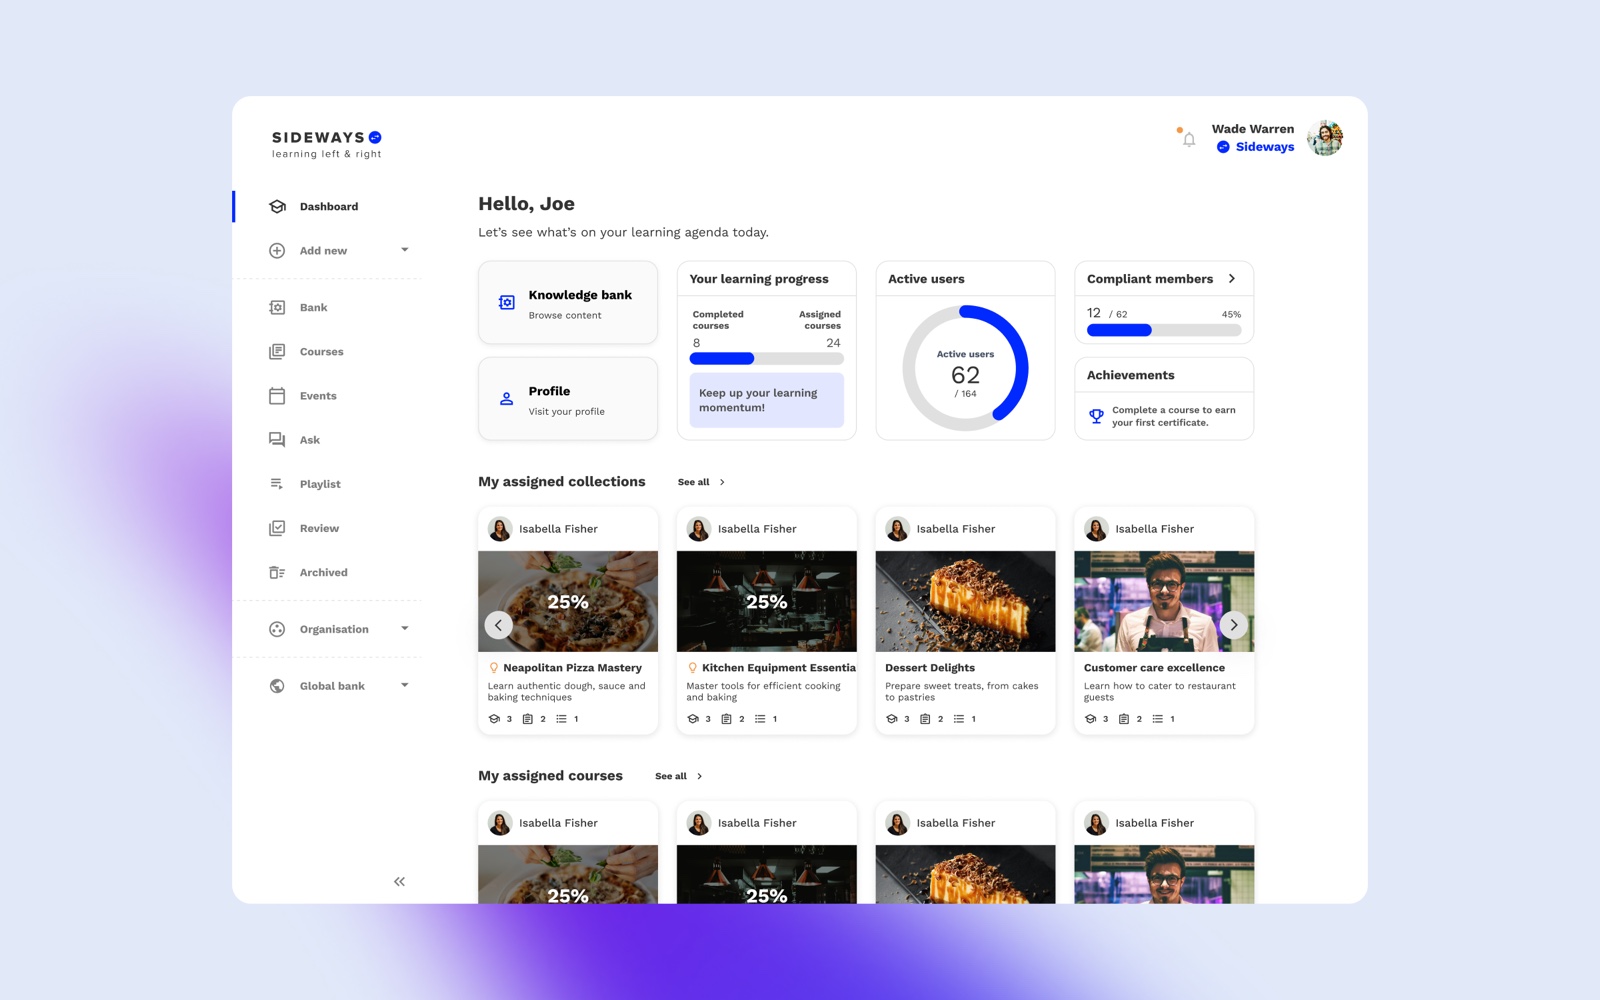Open the Profile card
The height and width of the screenshot is (1000, 1600).
568,399
